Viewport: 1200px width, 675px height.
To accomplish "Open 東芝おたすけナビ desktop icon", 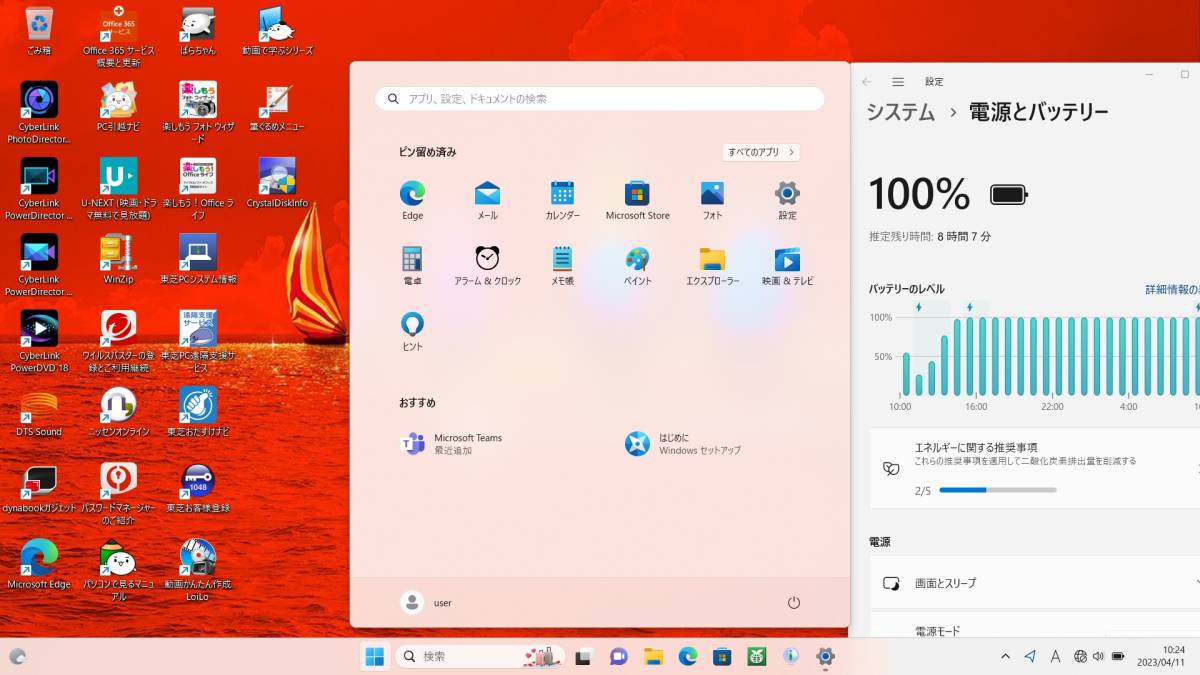I will click(x=198, y=411).
